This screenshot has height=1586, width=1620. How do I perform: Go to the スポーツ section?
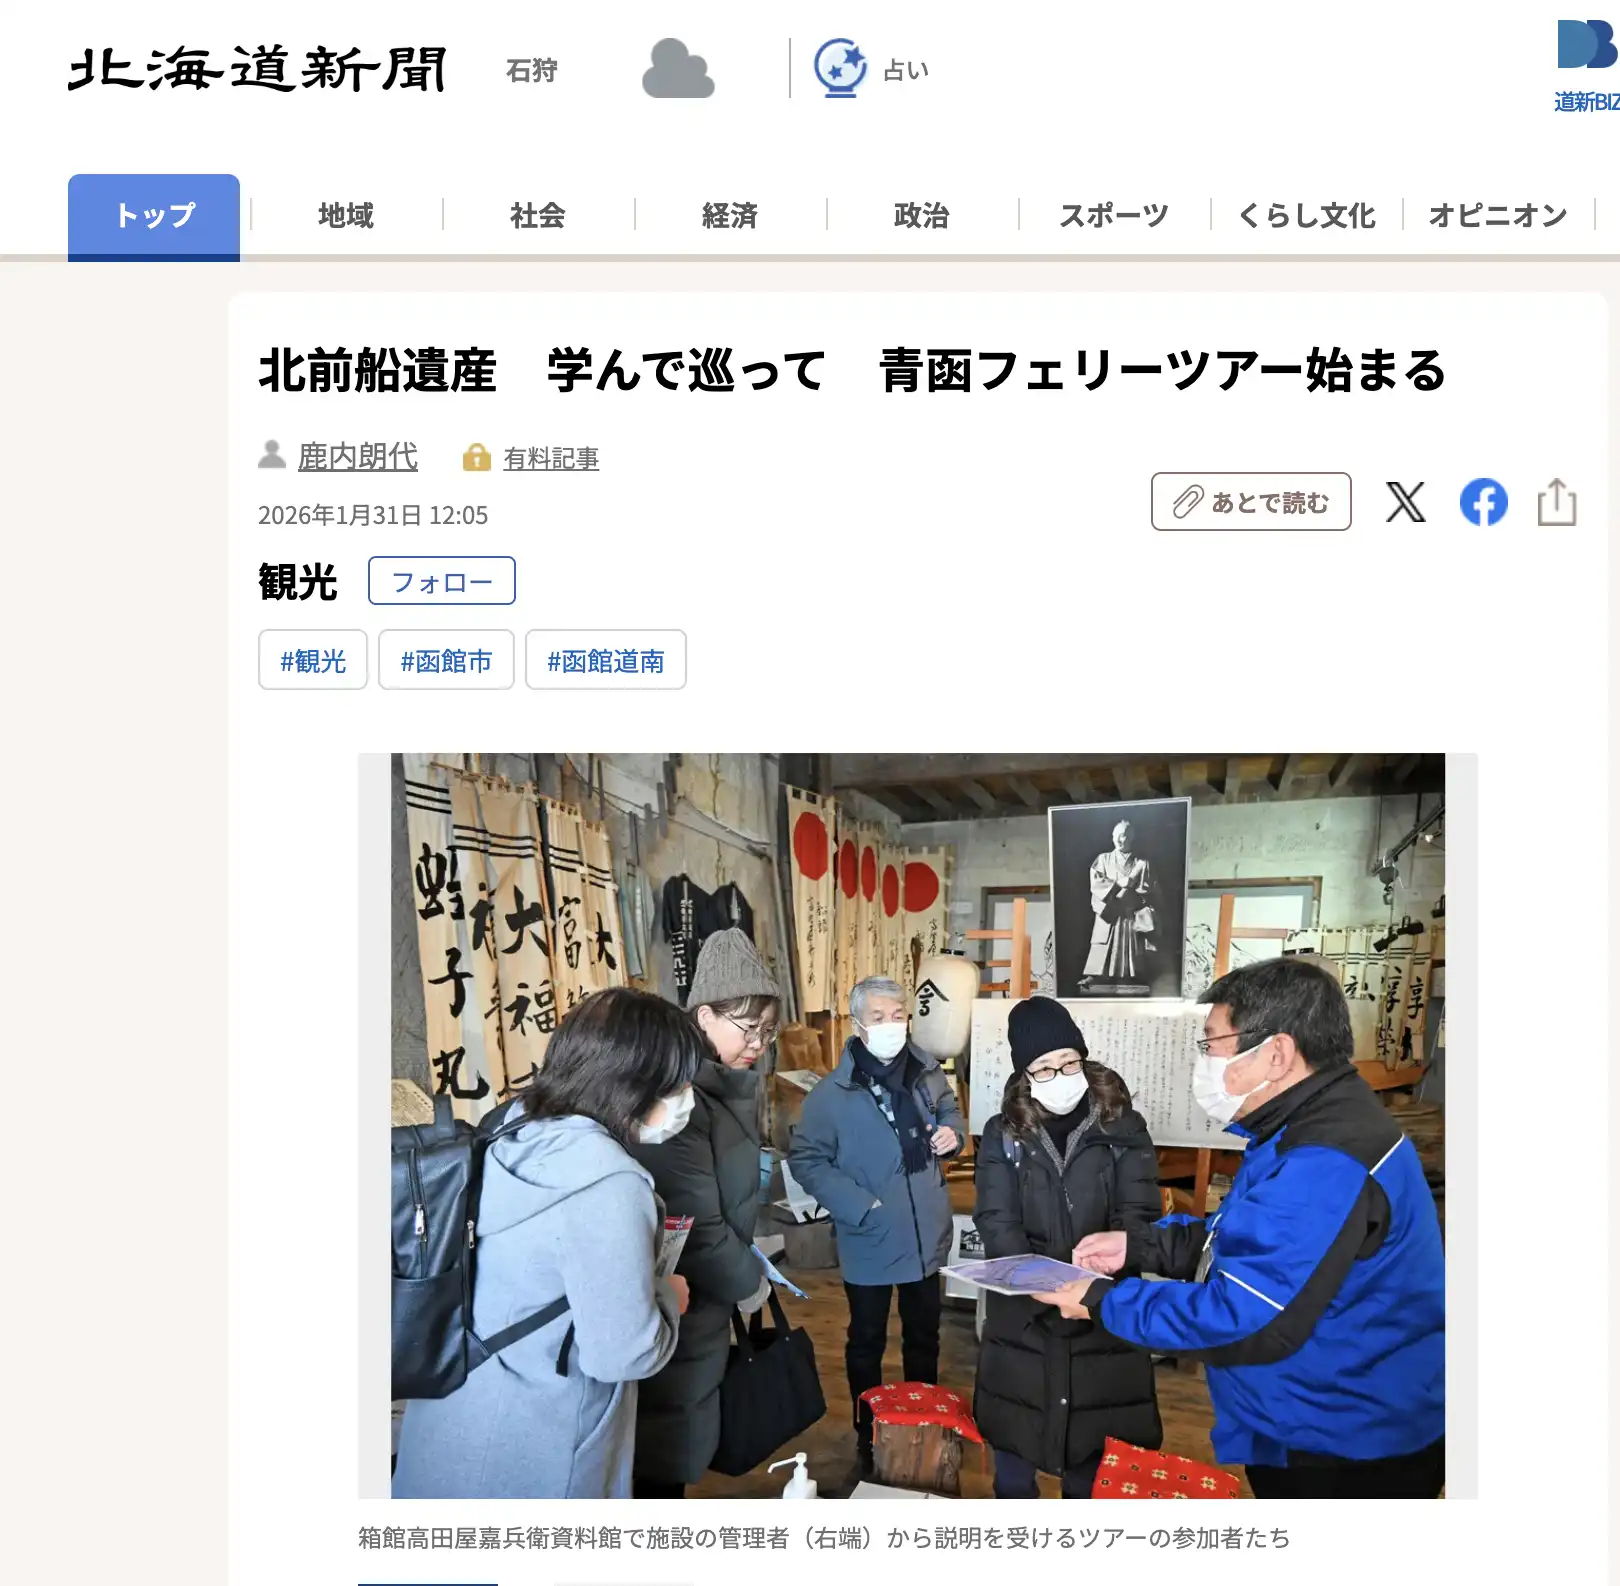click(1114, 216)
